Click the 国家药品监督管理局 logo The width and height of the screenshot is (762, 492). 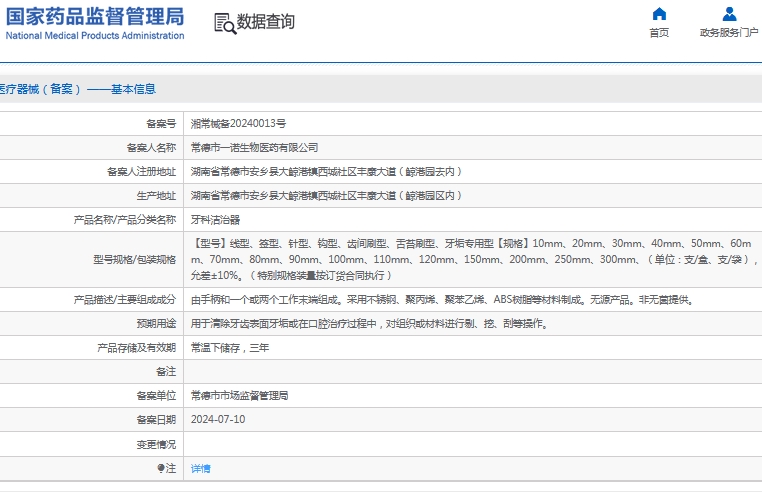[95, 17]
